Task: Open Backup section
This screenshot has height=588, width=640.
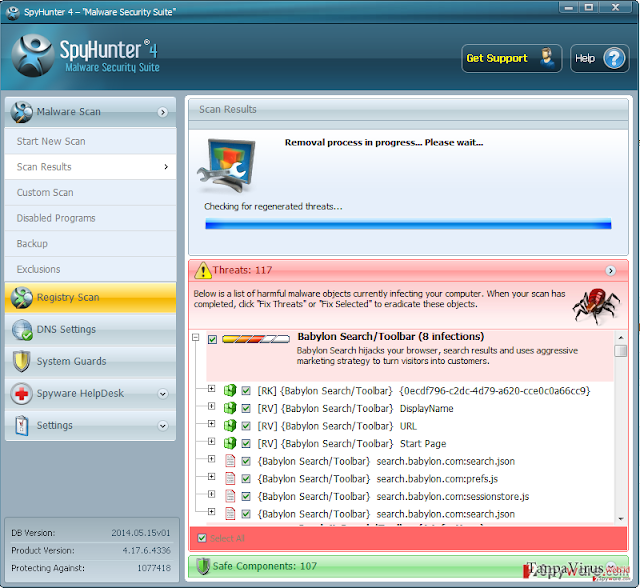Action: (90, 244)
